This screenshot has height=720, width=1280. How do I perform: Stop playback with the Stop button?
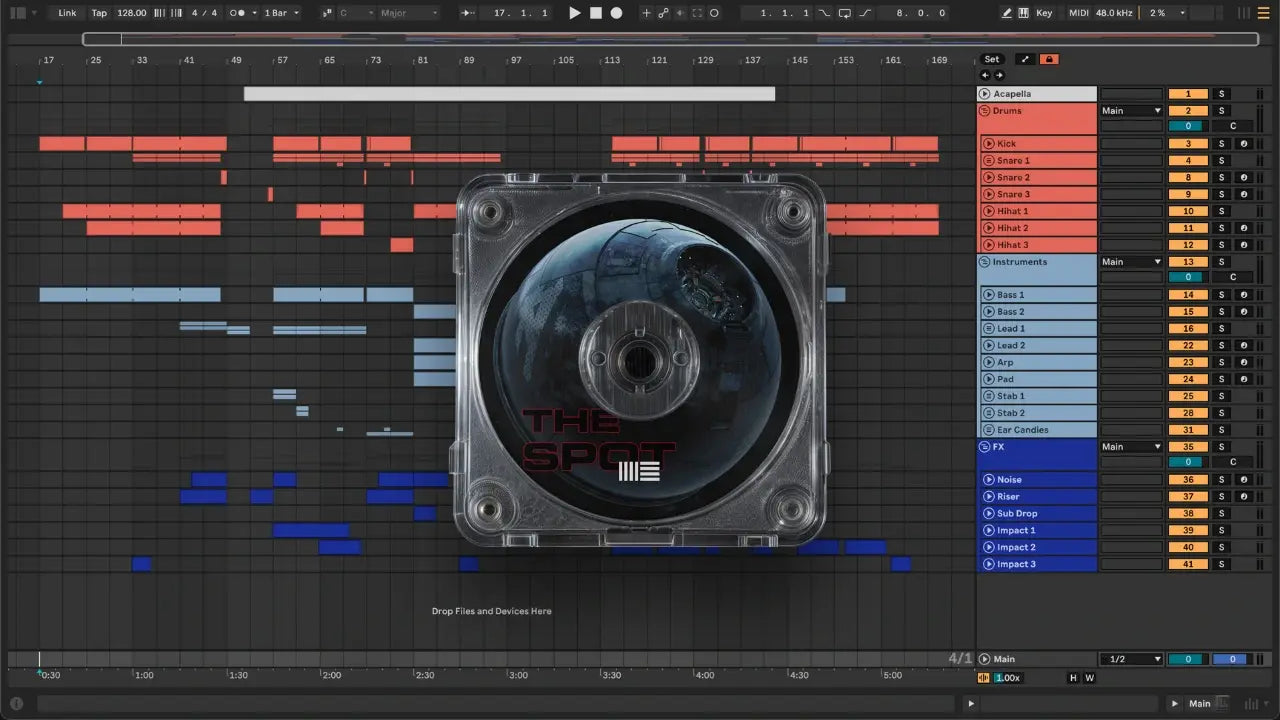tap(595, 13)
